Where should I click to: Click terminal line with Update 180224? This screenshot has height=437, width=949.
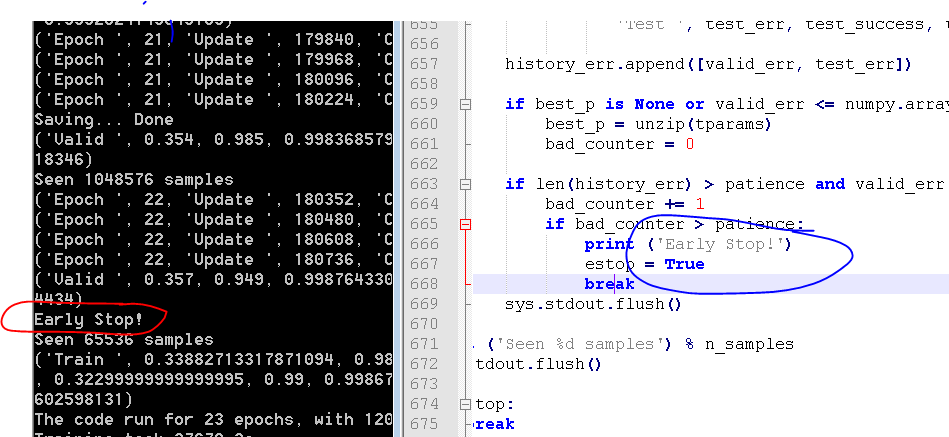213,99
